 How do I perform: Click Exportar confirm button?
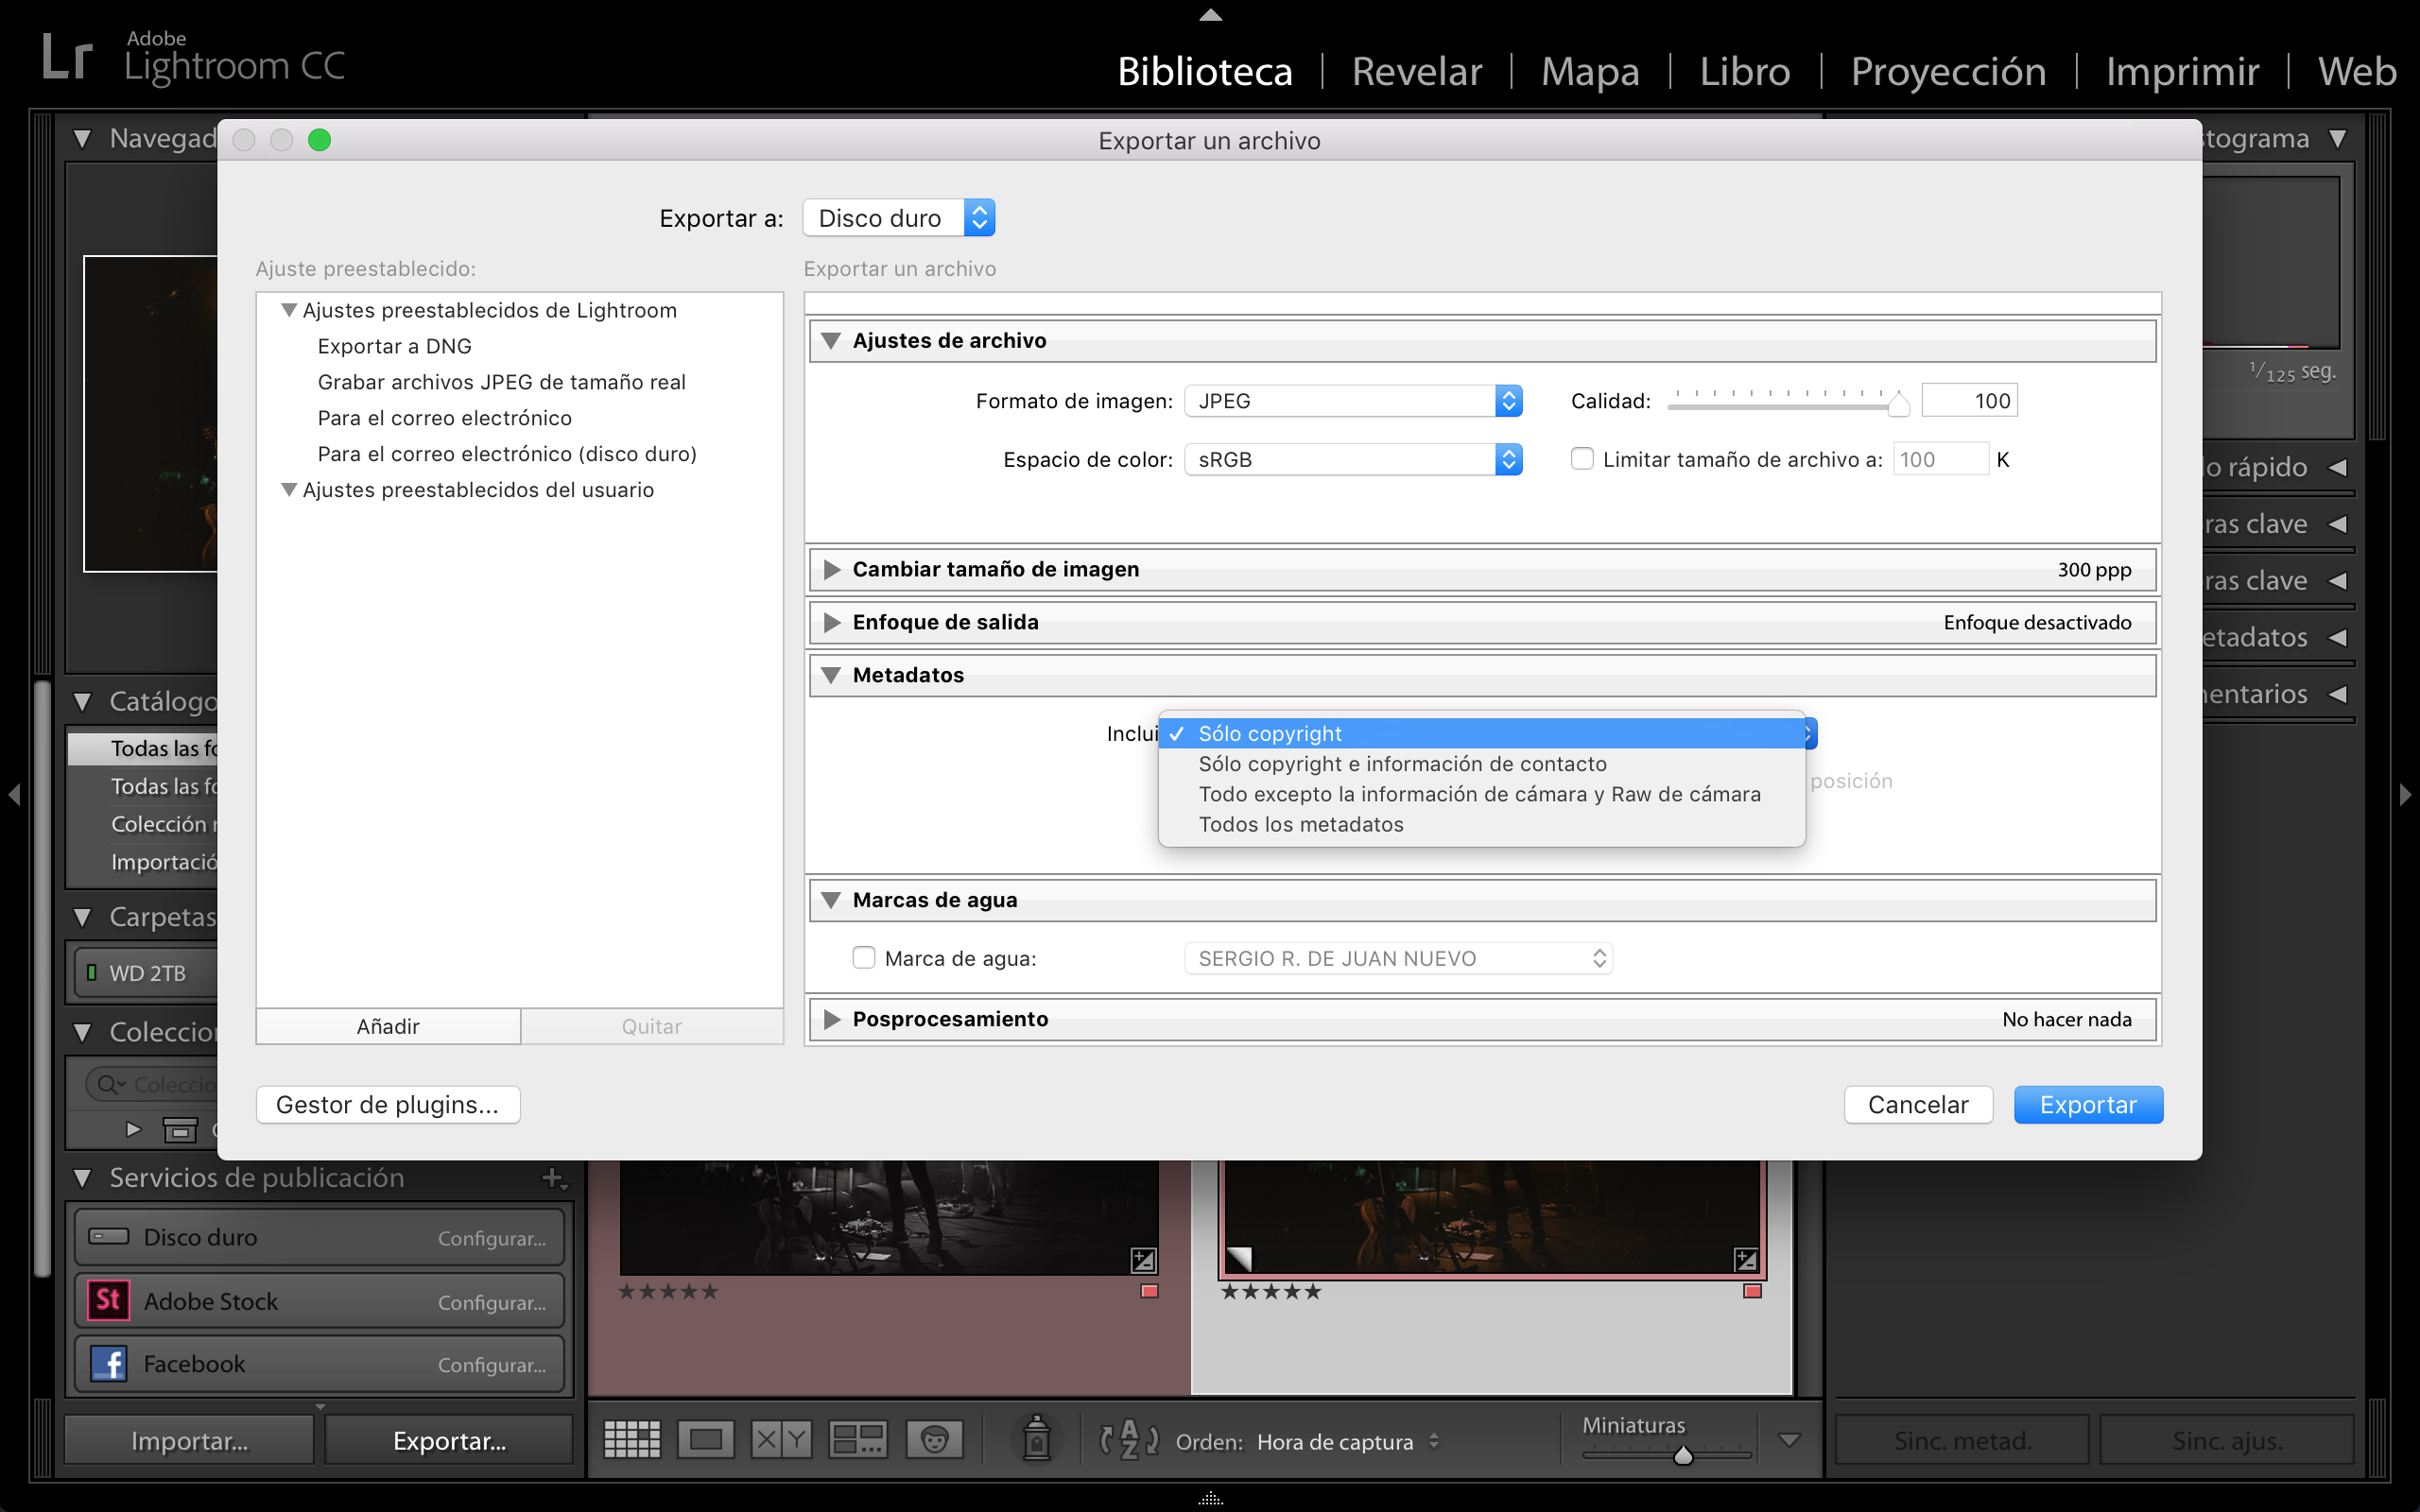(2087, 1105)
